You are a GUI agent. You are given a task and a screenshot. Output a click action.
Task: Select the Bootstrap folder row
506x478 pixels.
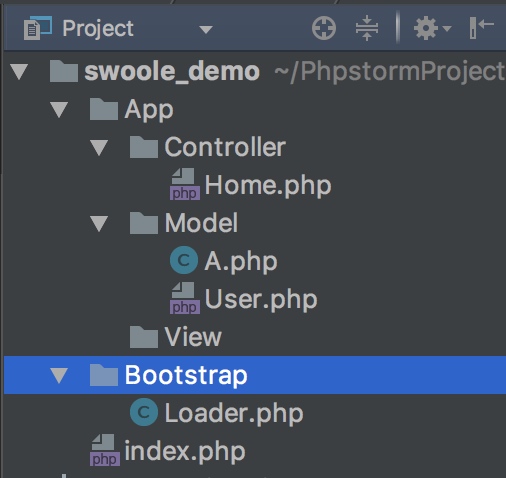(x=255, y=375)
